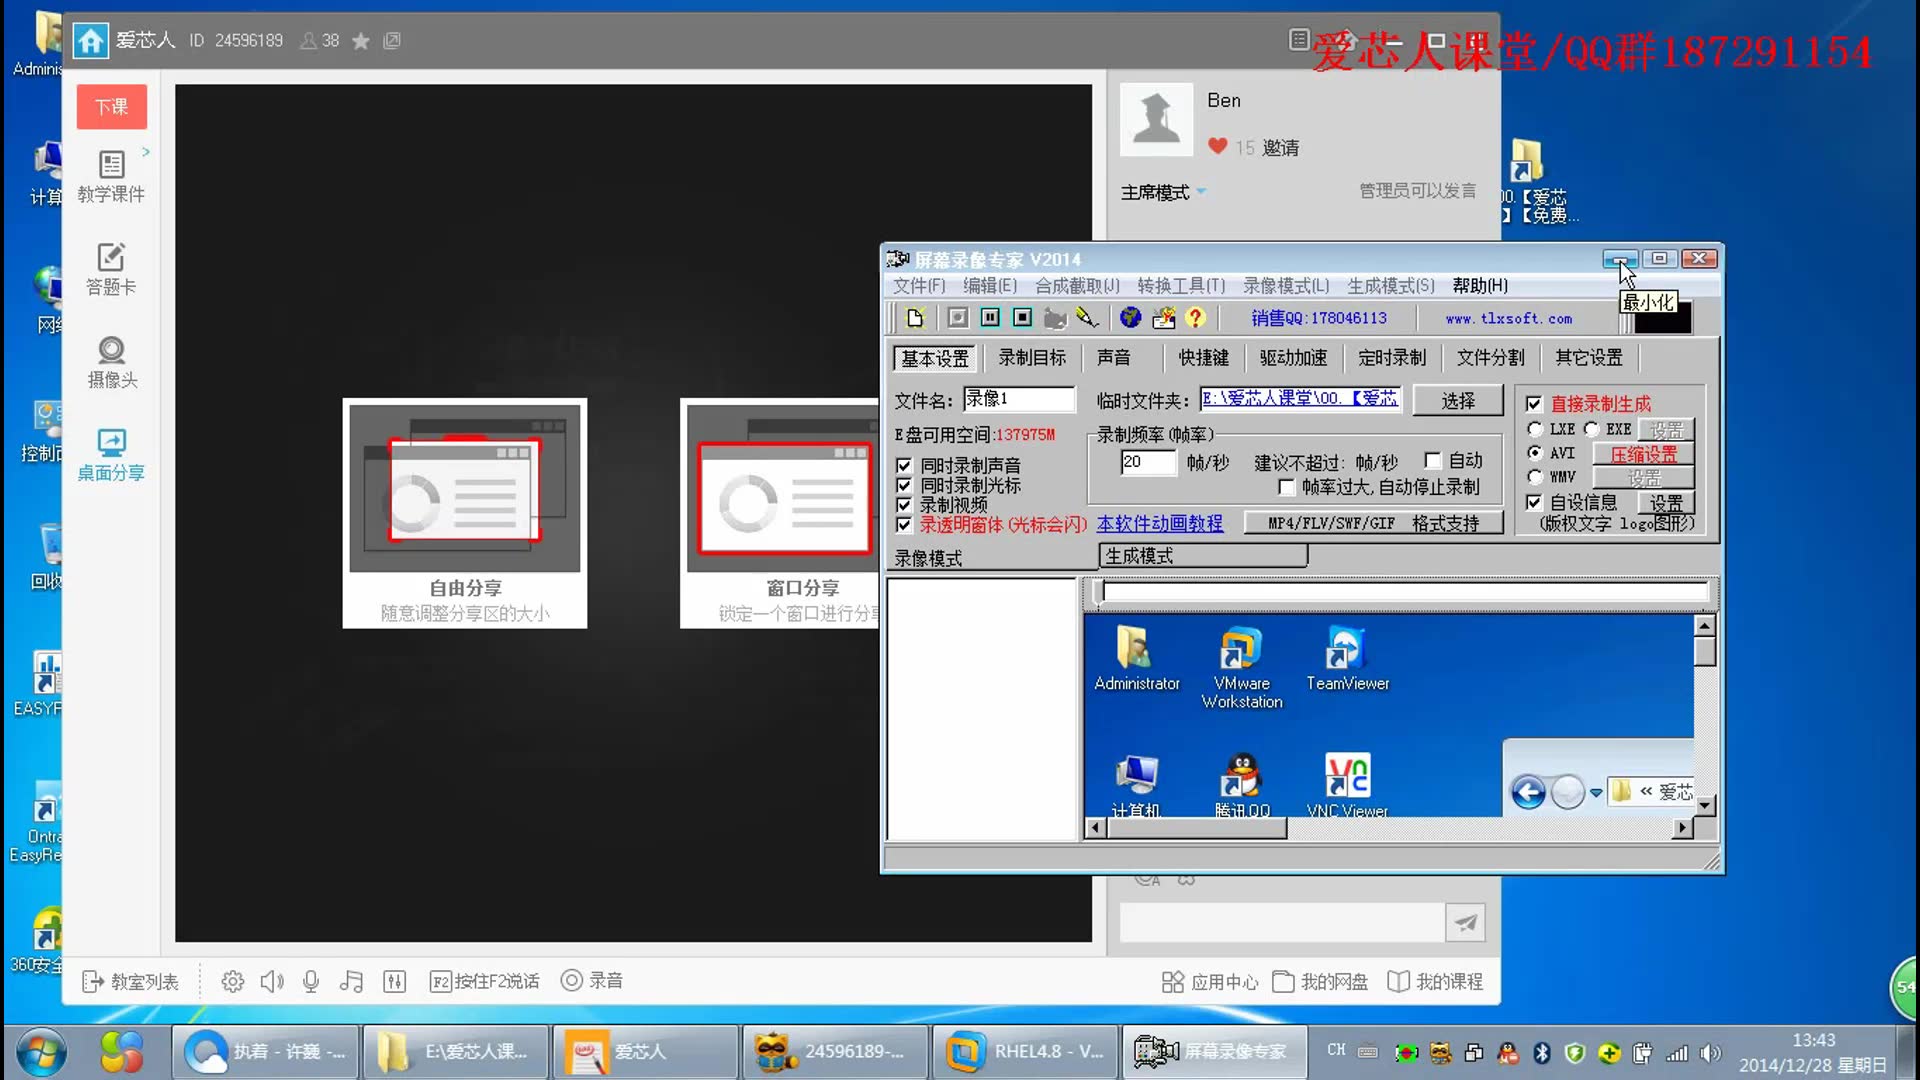Select the WMV output format radio button

[x=1535, y=477]
